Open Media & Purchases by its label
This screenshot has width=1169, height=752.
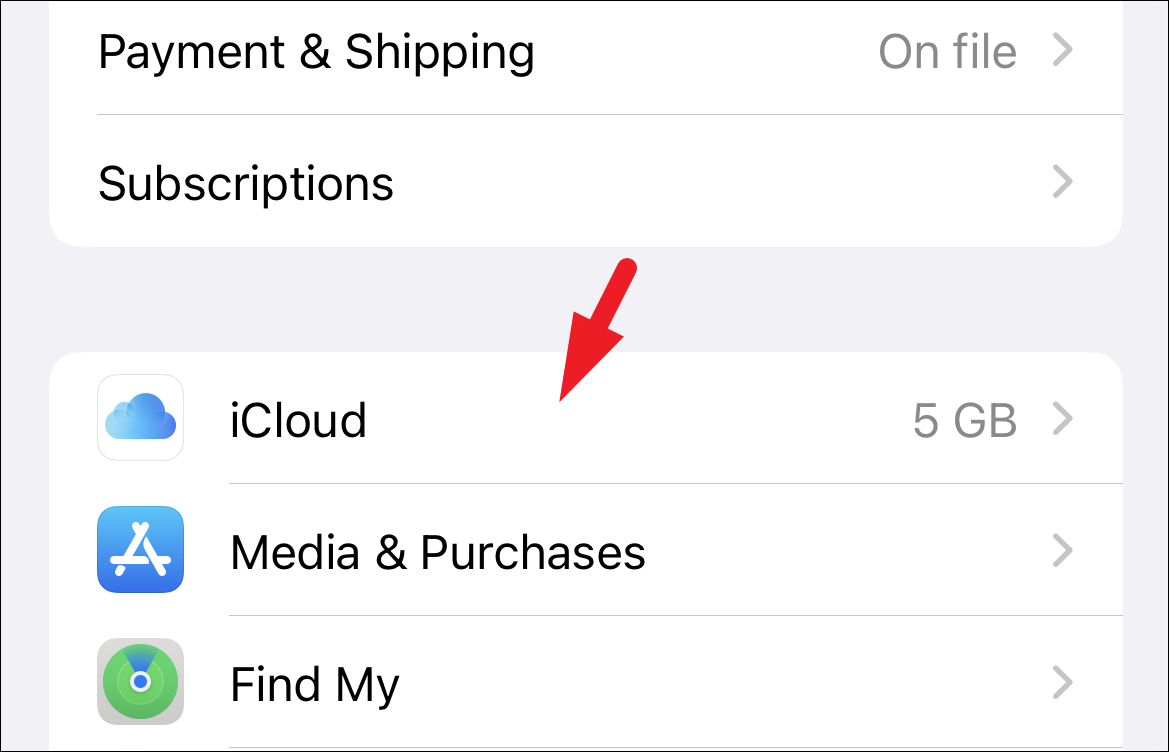tap(438, 552)
